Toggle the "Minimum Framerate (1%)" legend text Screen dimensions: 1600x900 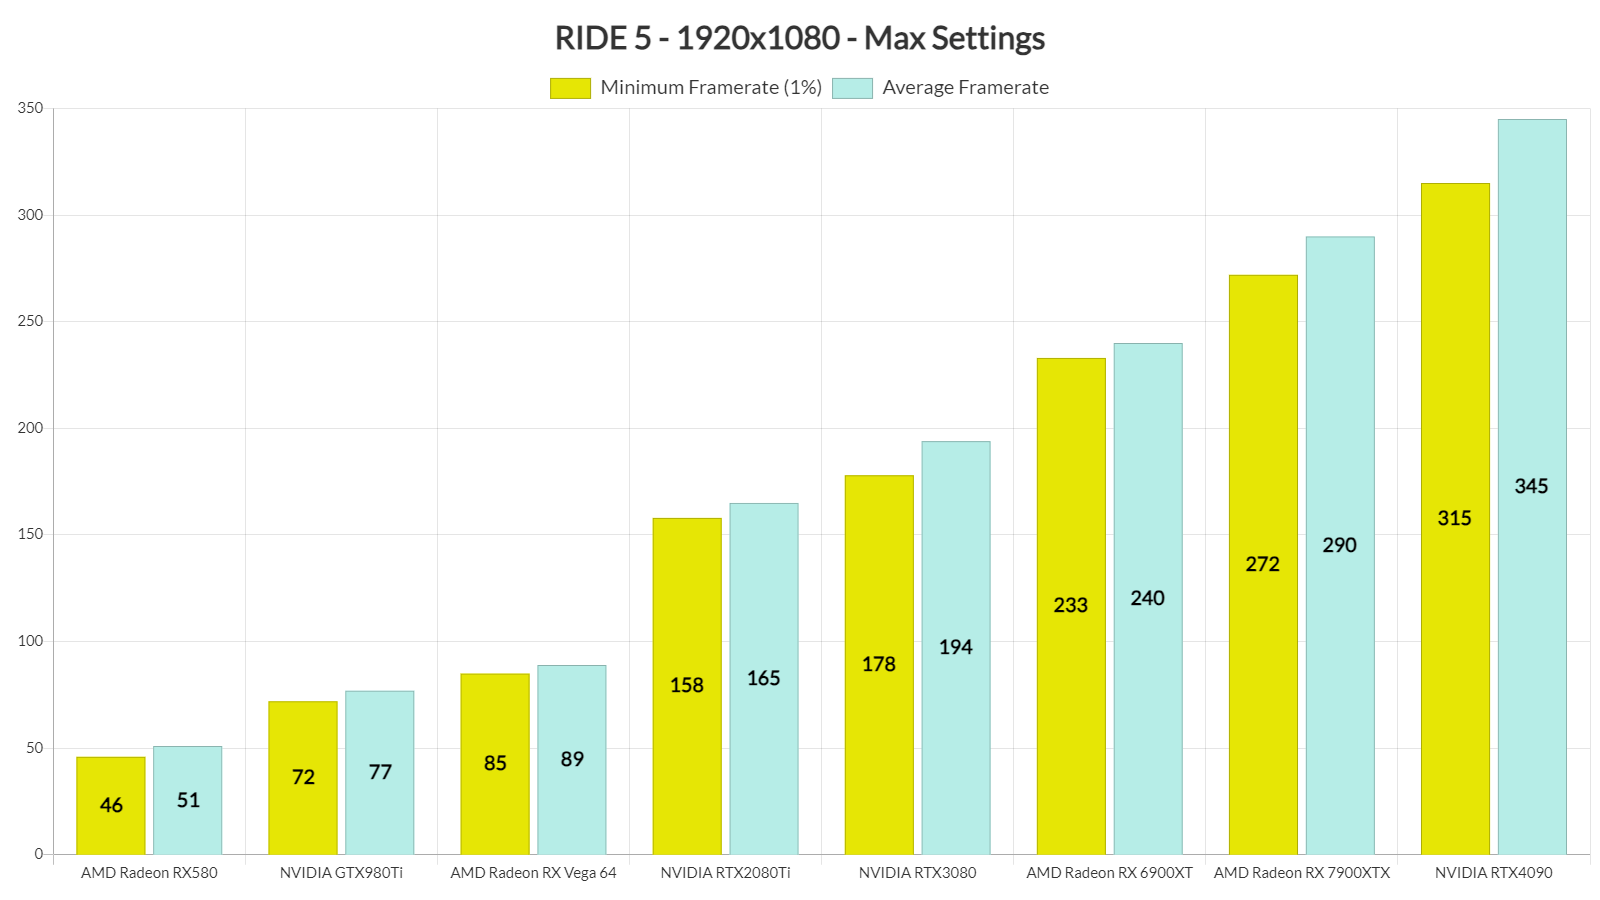point(710,88)
